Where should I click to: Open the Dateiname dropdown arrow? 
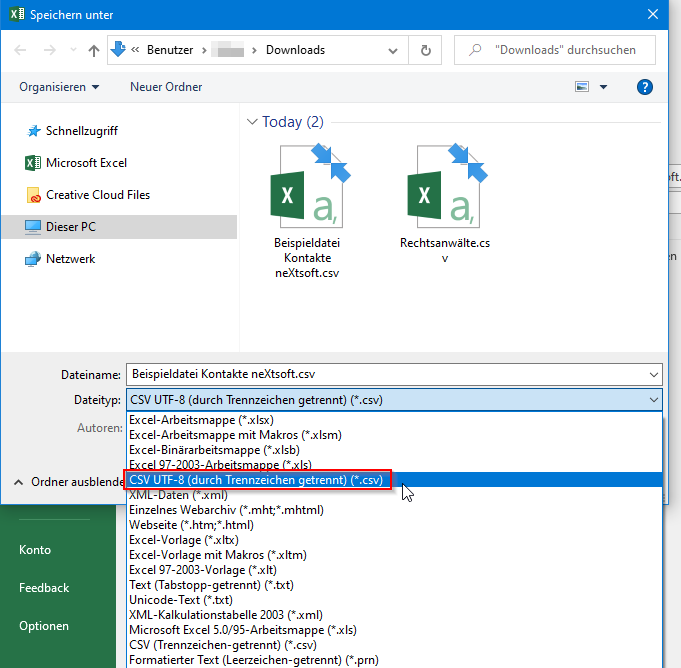654,374
